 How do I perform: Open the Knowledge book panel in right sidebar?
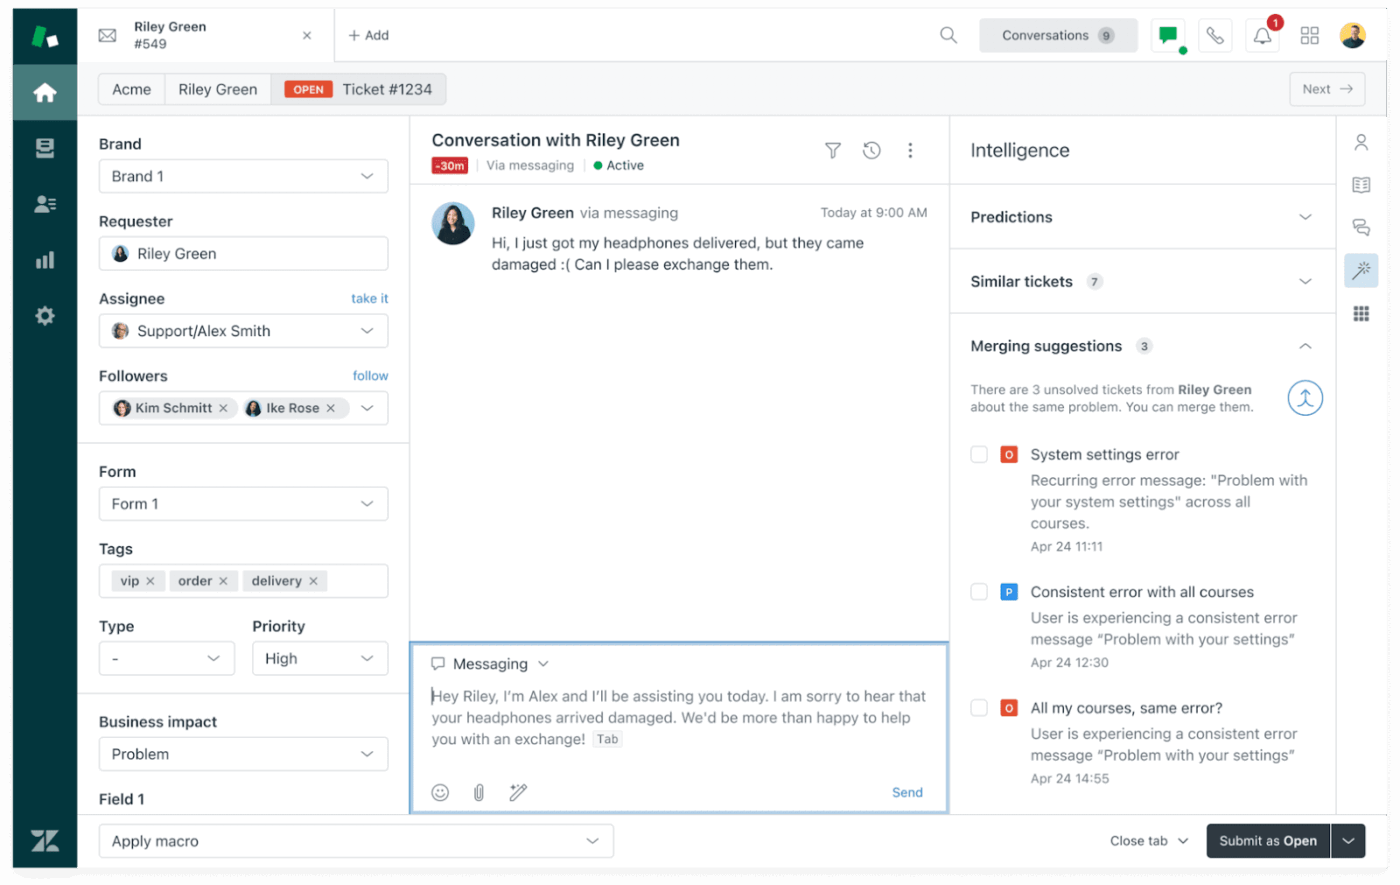[1361, 184]
